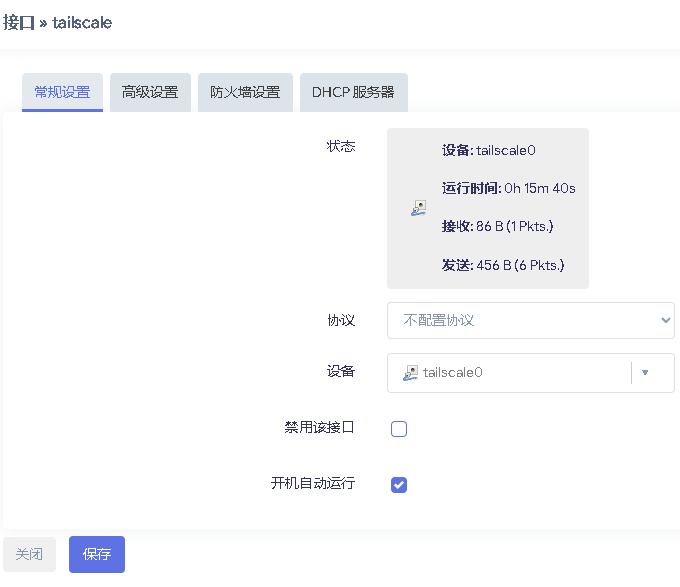Open the 协议 dropdown showing 不配置协议

530,320
